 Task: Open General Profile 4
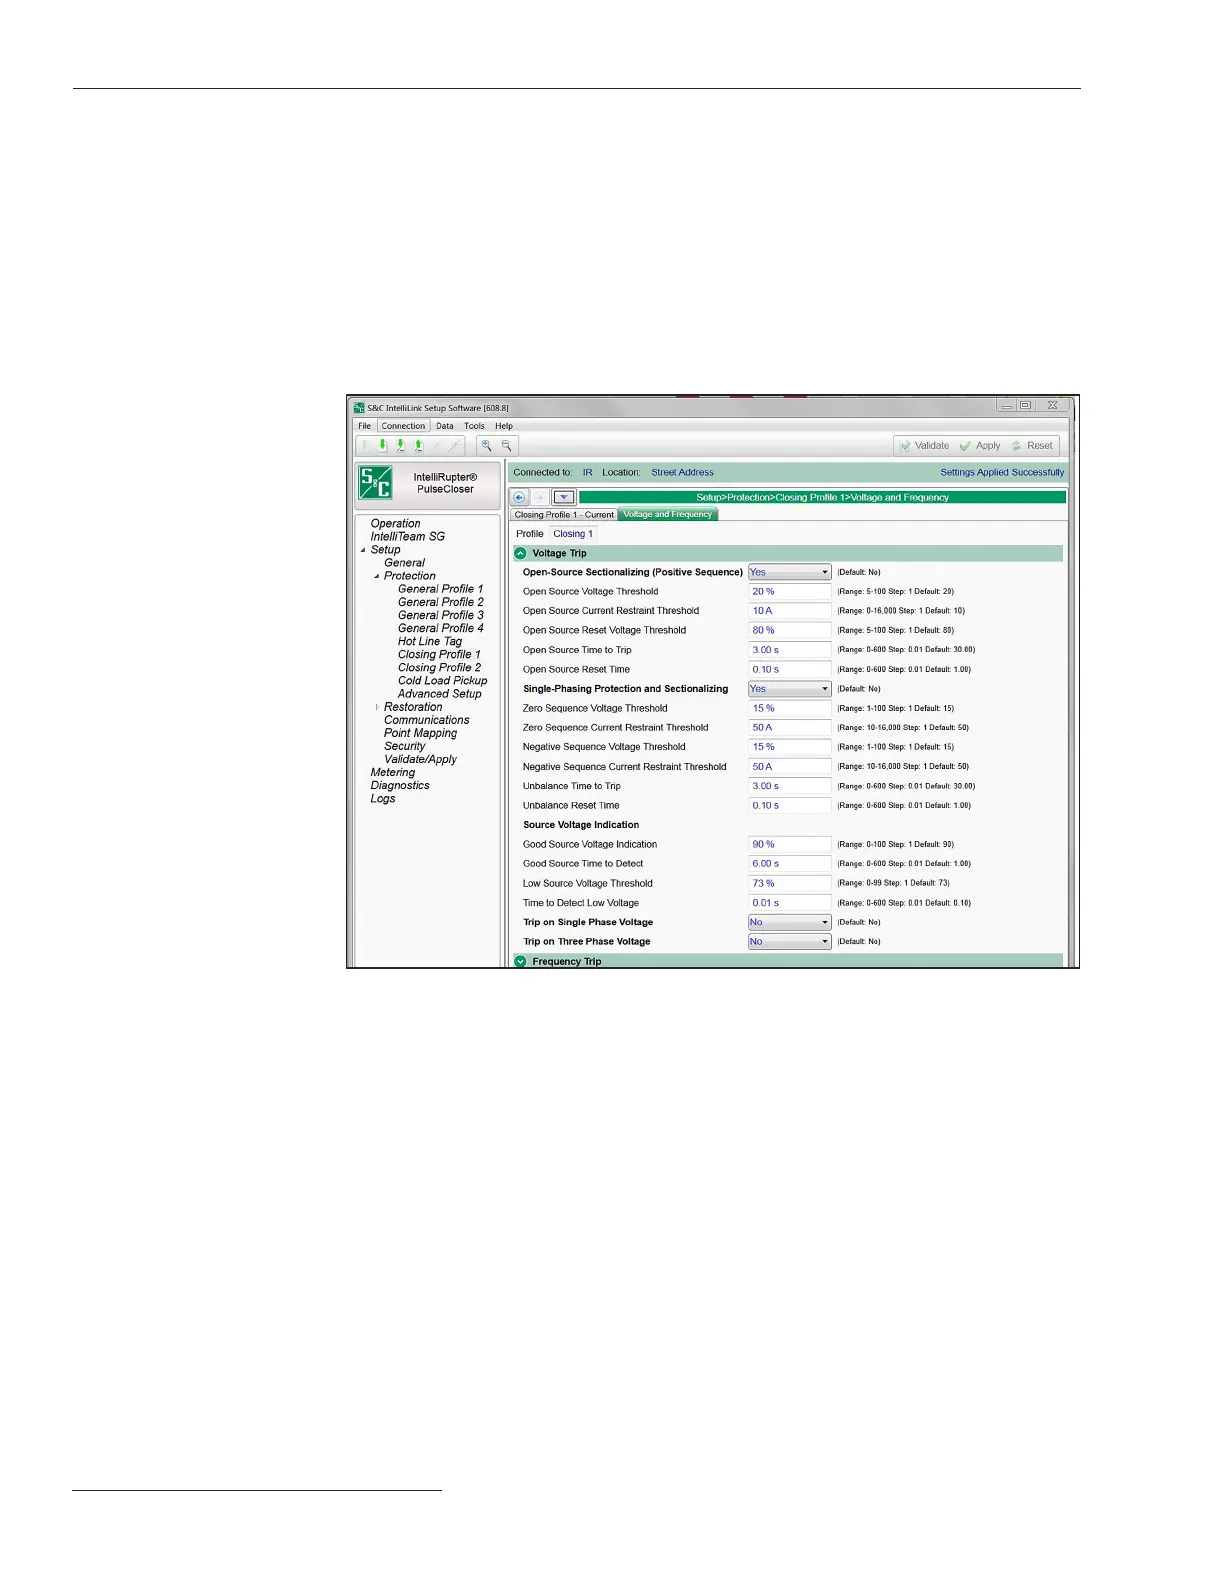pos(440,628)
